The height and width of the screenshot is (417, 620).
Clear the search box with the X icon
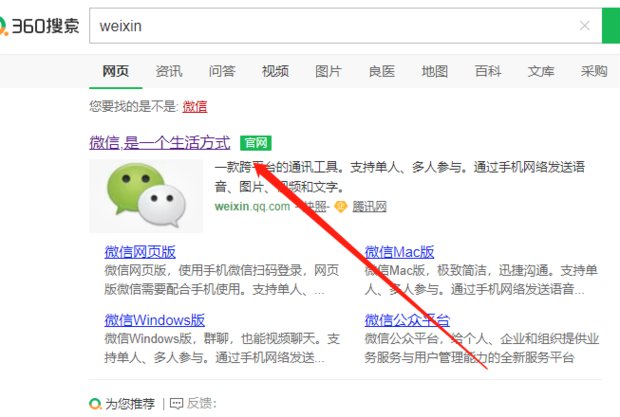pos(584,26)
